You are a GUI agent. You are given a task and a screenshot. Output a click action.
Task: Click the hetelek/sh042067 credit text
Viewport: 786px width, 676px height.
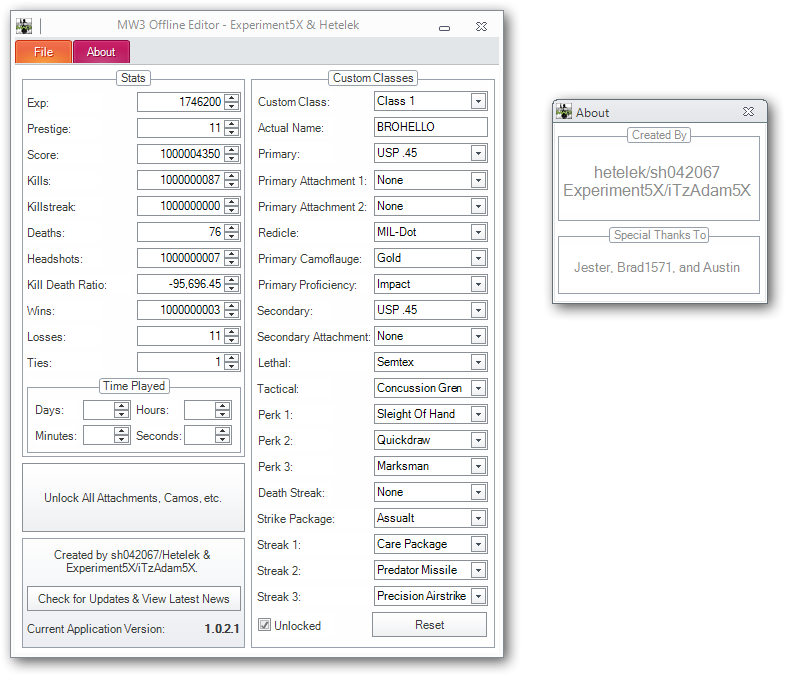point(657,172)
